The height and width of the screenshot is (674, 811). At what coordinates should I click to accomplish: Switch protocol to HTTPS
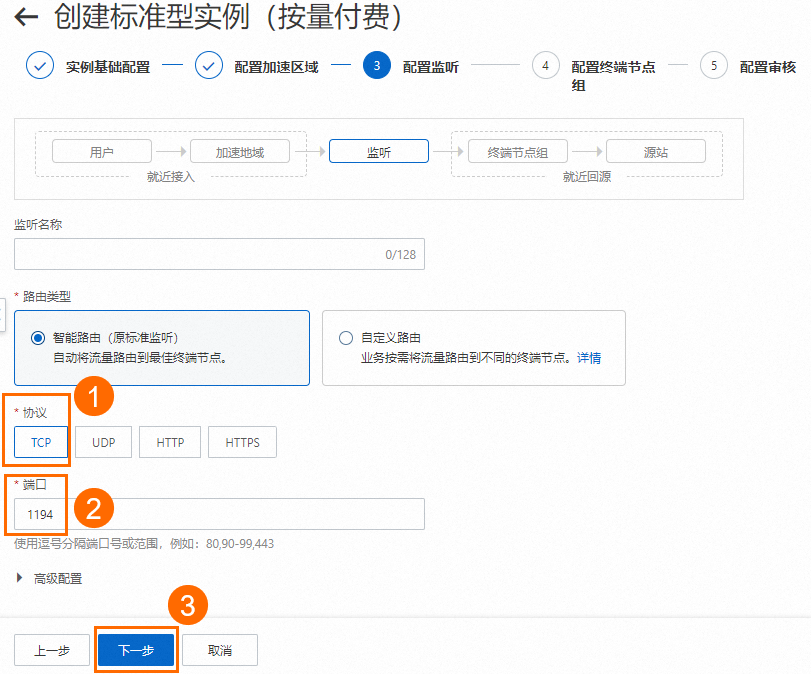242,442
